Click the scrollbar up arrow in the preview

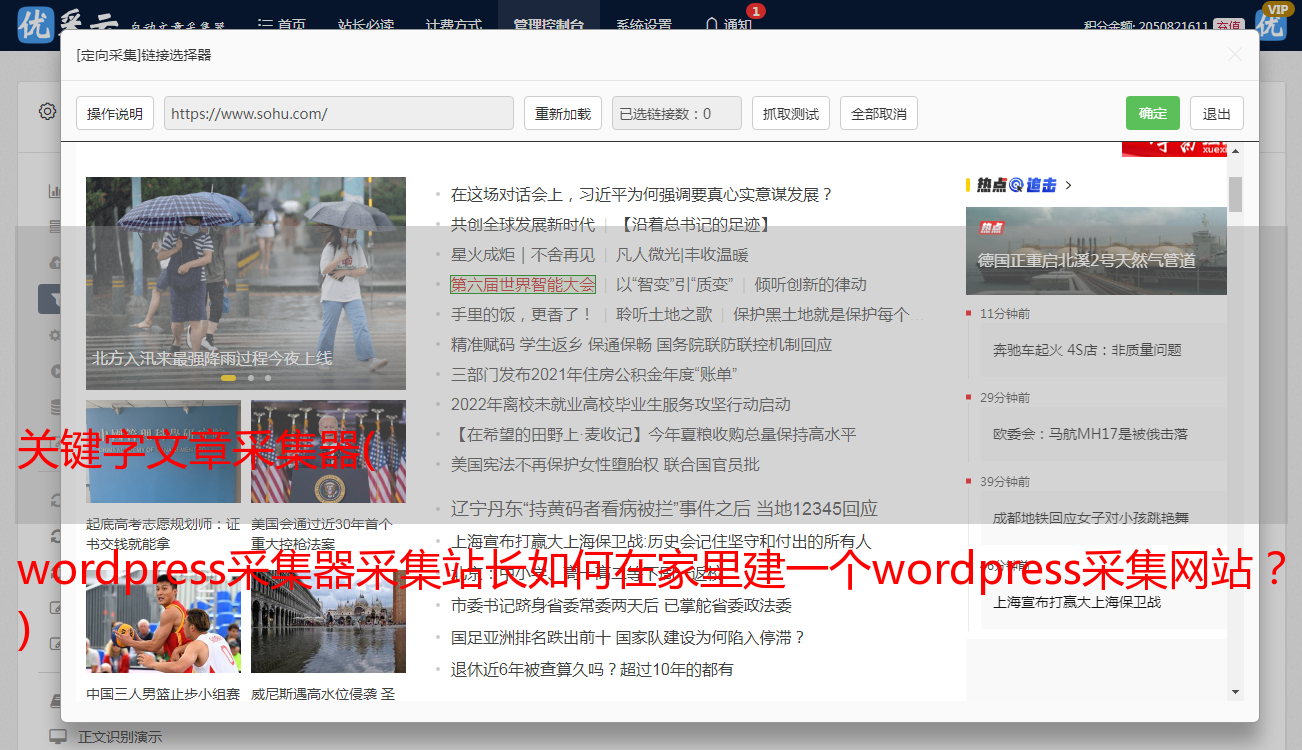(x=1235, y=151)
